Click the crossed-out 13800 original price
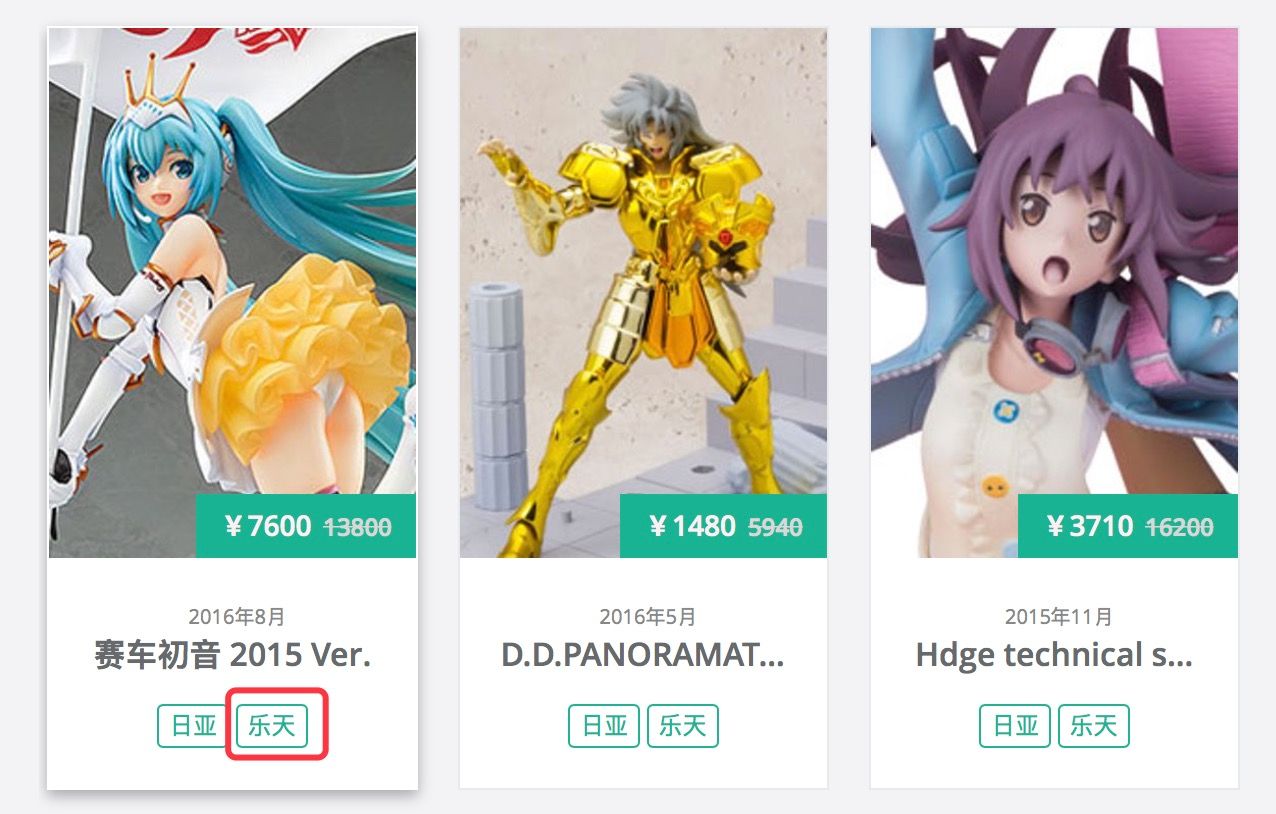Screen dimensions: 1276x814 click(x=358, y=527)
